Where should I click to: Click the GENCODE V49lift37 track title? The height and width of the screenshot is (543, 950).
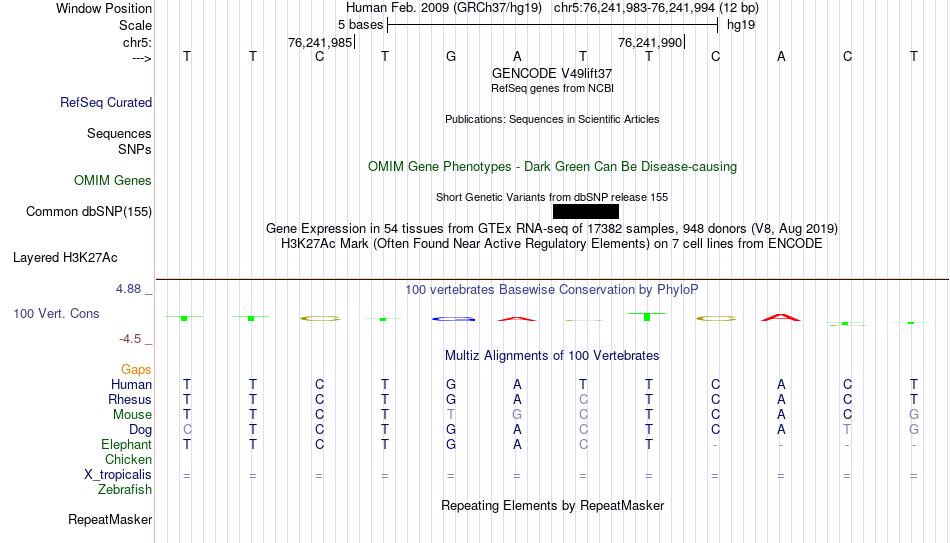pos(552,73)
